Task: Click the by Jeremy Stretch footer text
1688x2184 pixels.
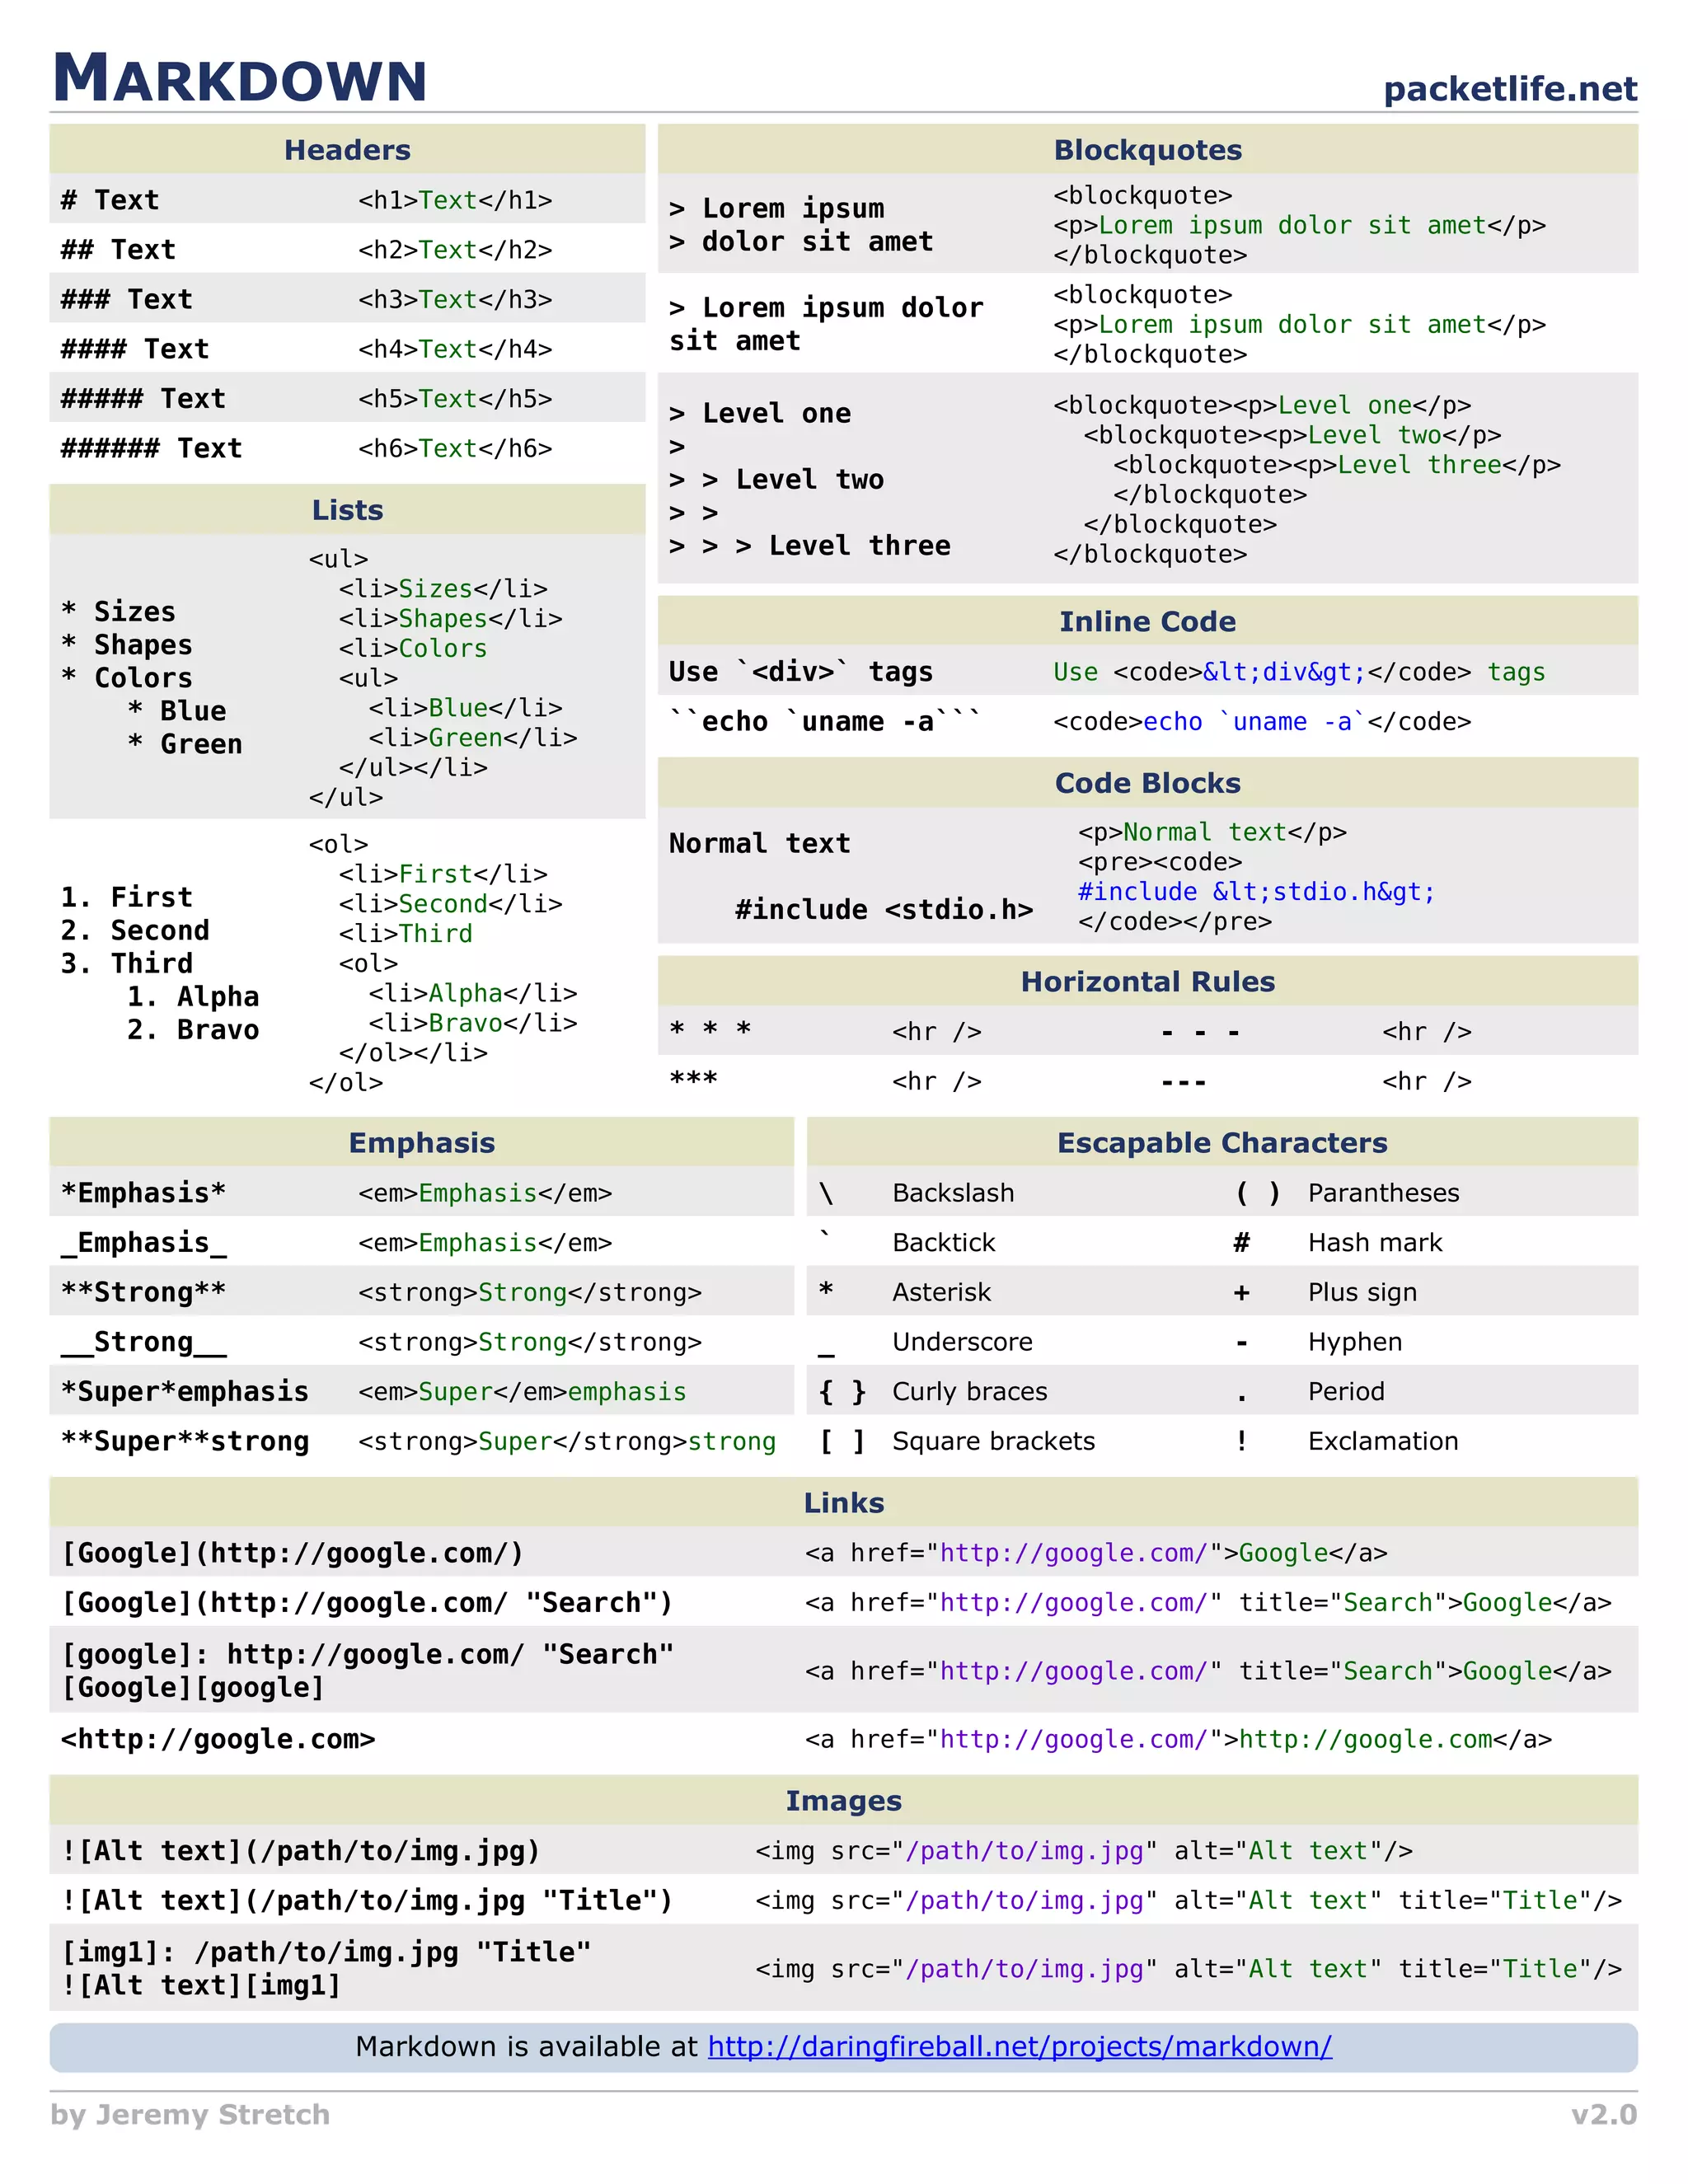Action: pyautogui.click(x=190, y=2115)
